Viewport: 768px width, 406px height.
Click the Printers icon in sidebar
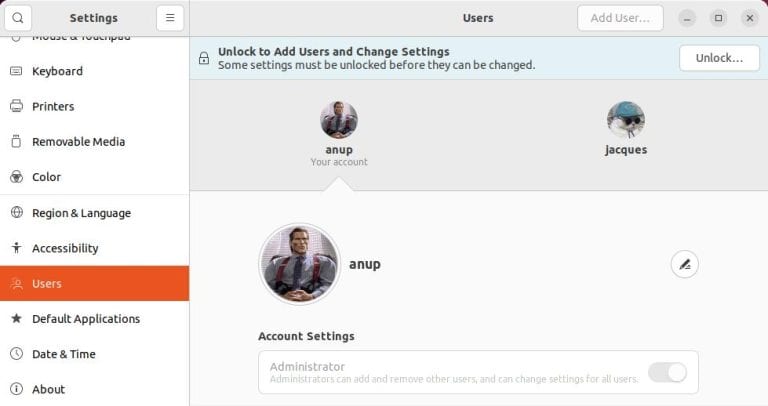(x=16, y=106)
